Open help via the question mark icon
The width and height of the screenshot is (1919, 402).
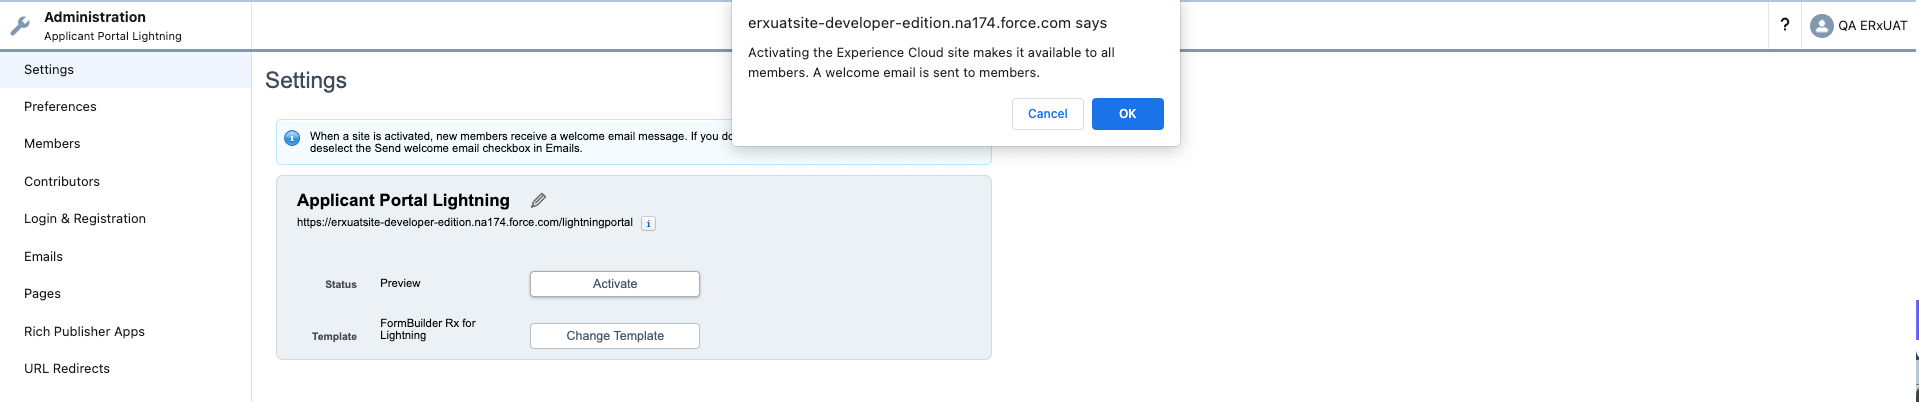[1784, 25]
